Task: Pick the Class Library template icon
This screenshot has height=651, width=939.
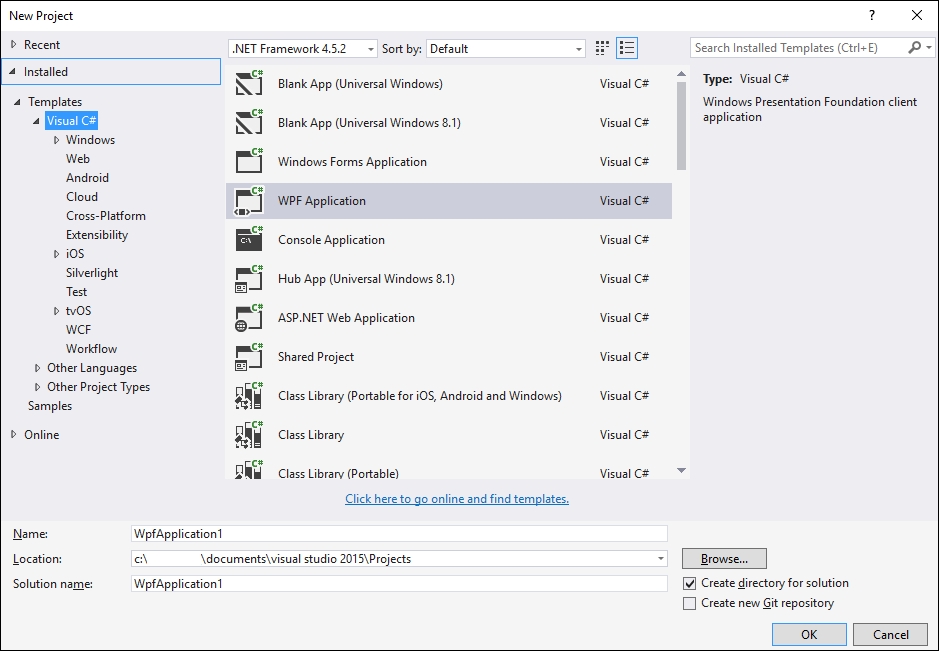Action: (x=248, y=434)
